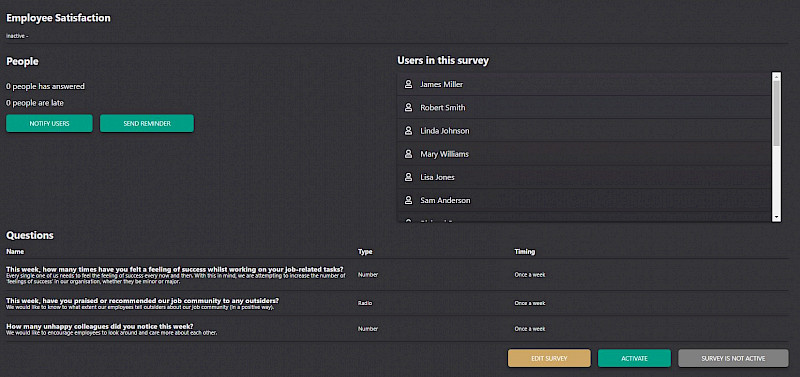
Task: Click the praised or recommended community question
Action: coord(142,300)
